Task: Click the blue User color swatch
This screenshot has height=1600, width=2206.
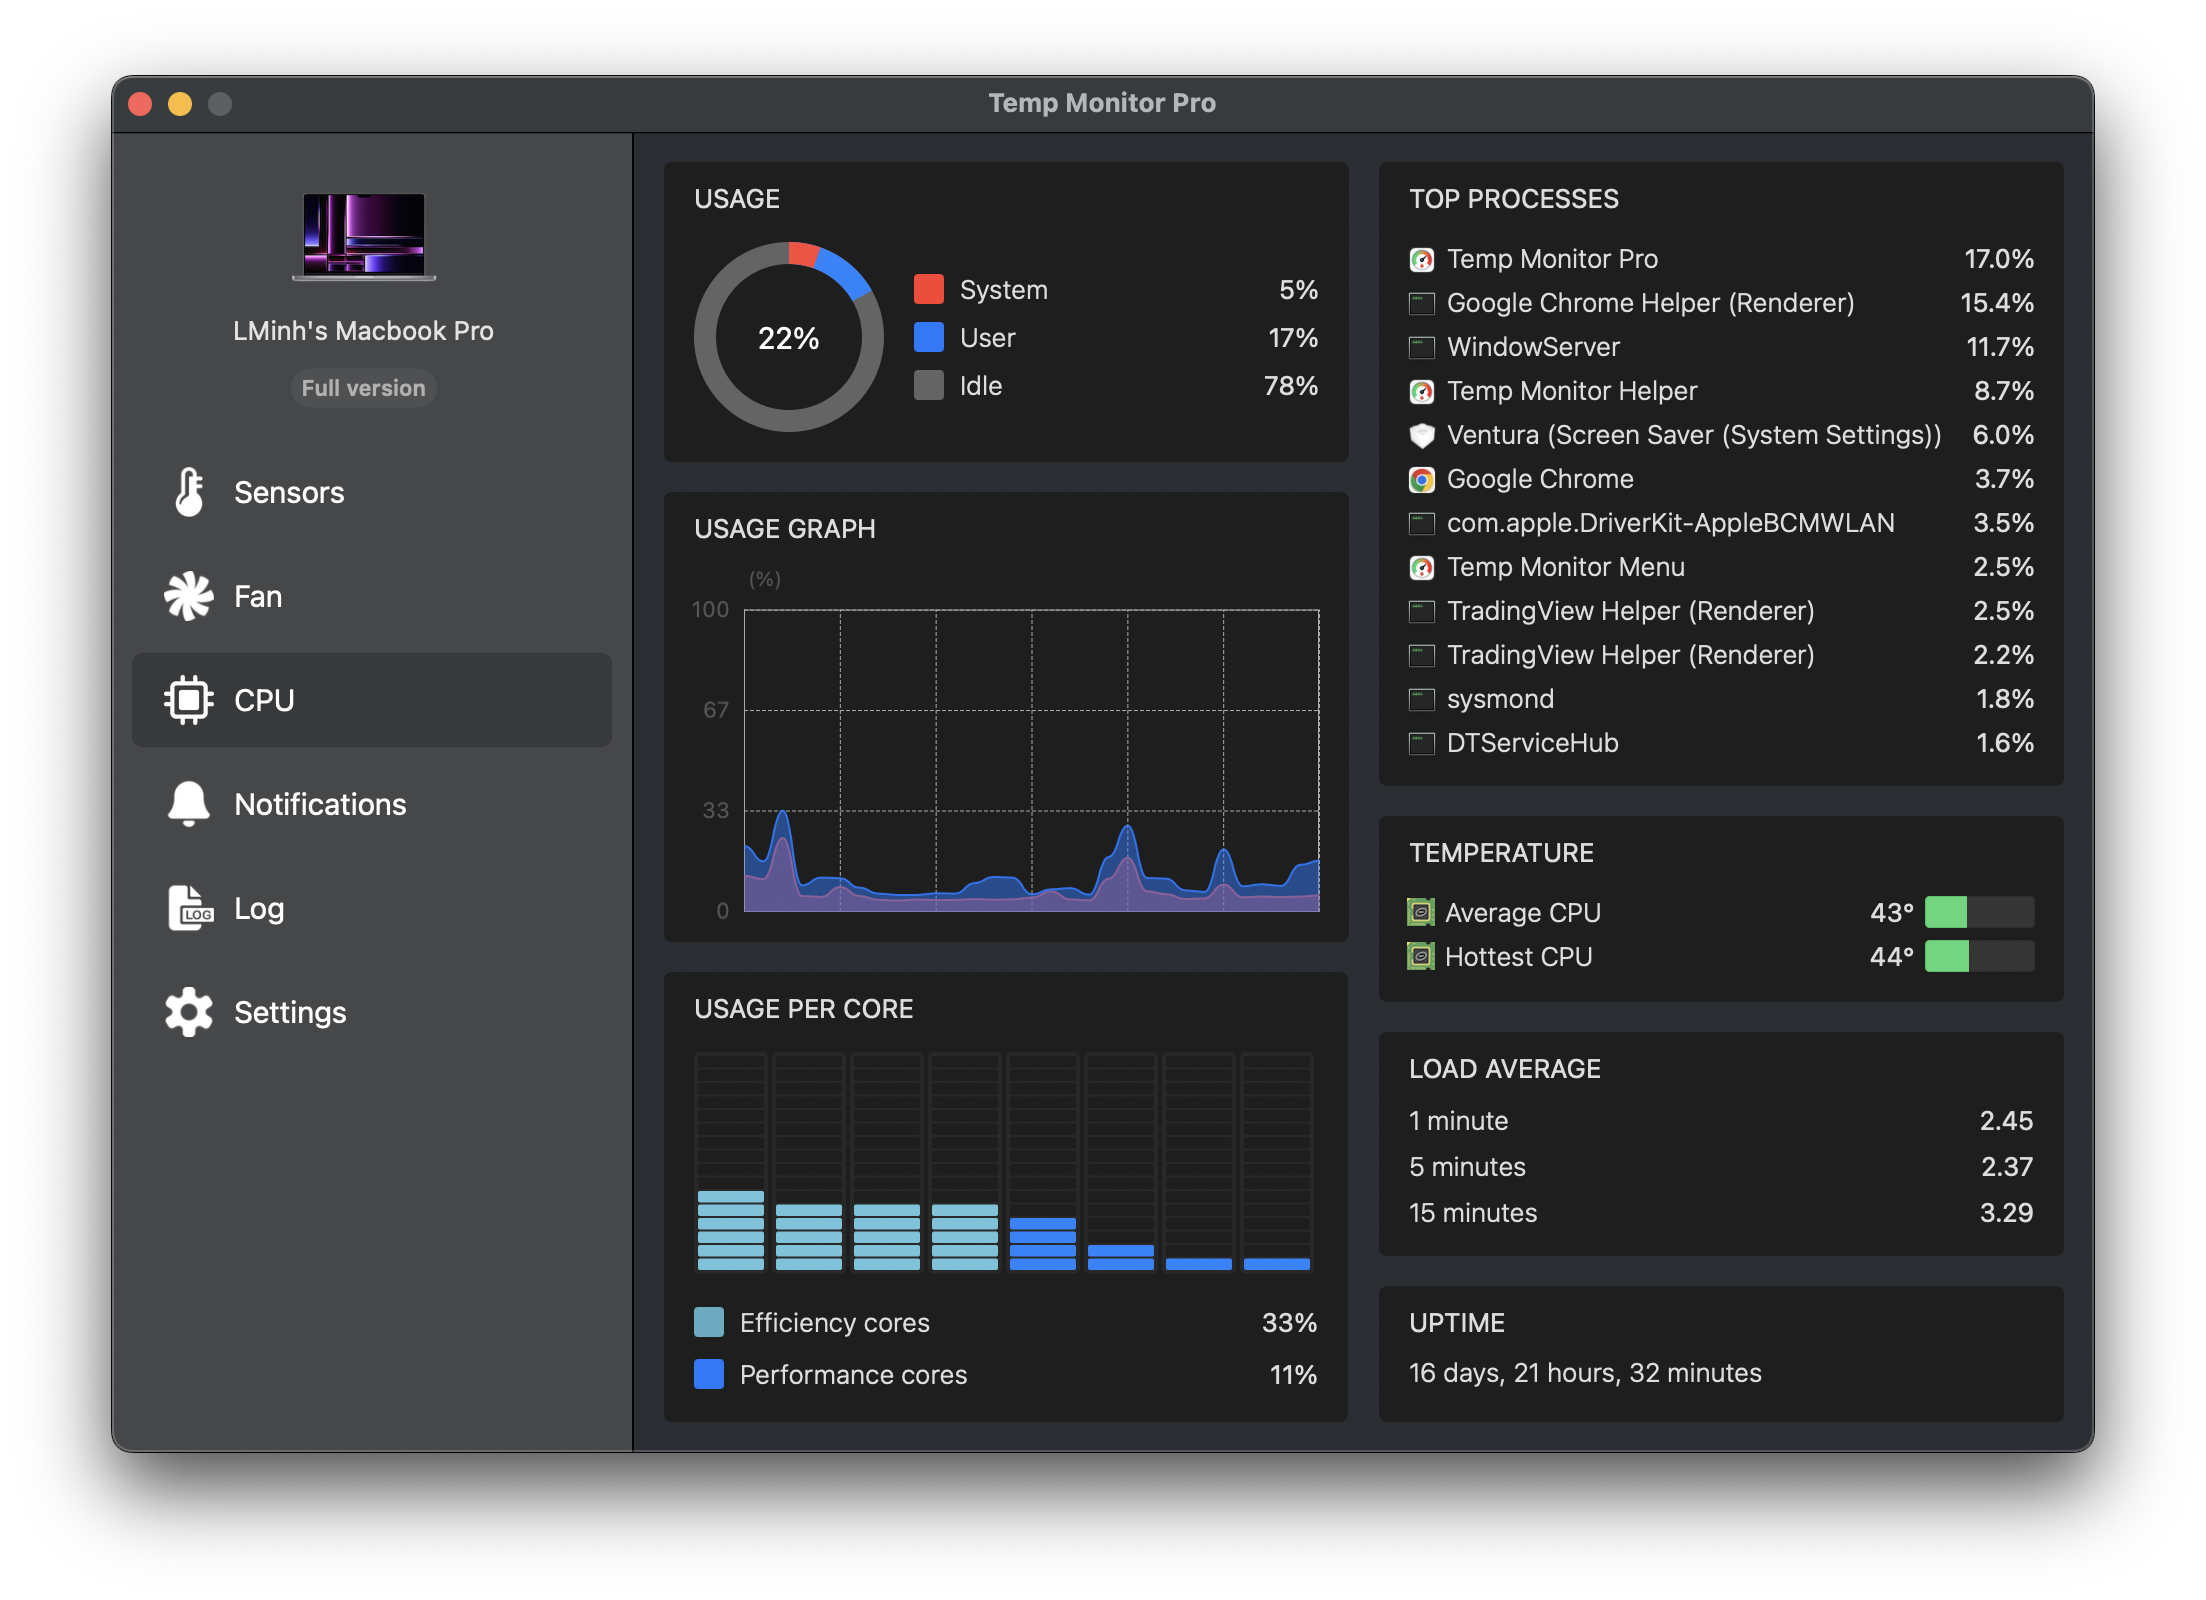Action: (929, 337)
